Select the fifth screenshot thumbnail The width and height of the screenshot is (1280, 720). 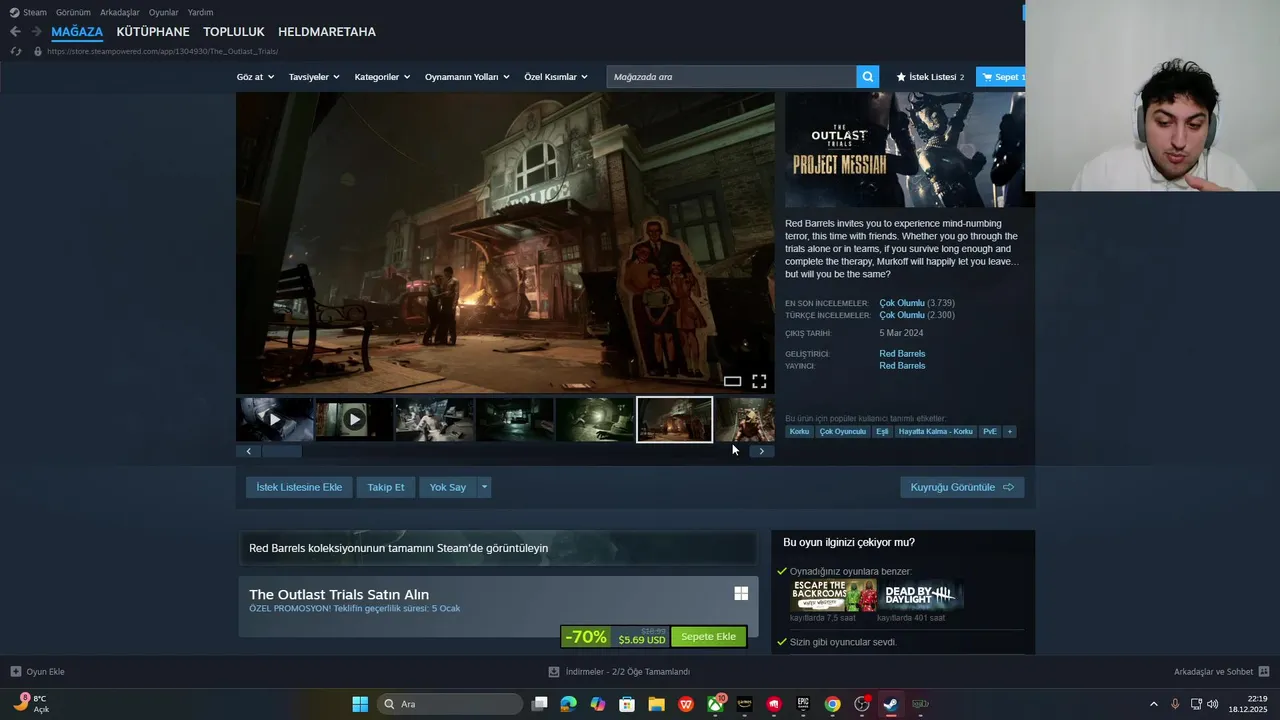point(595,420)
